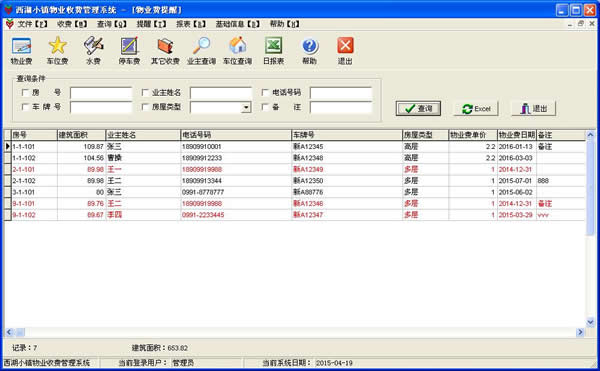This screenshot has width=600, height=371.
Task: Click the date 2016-03-03 cell
Action: pos(517,158)
